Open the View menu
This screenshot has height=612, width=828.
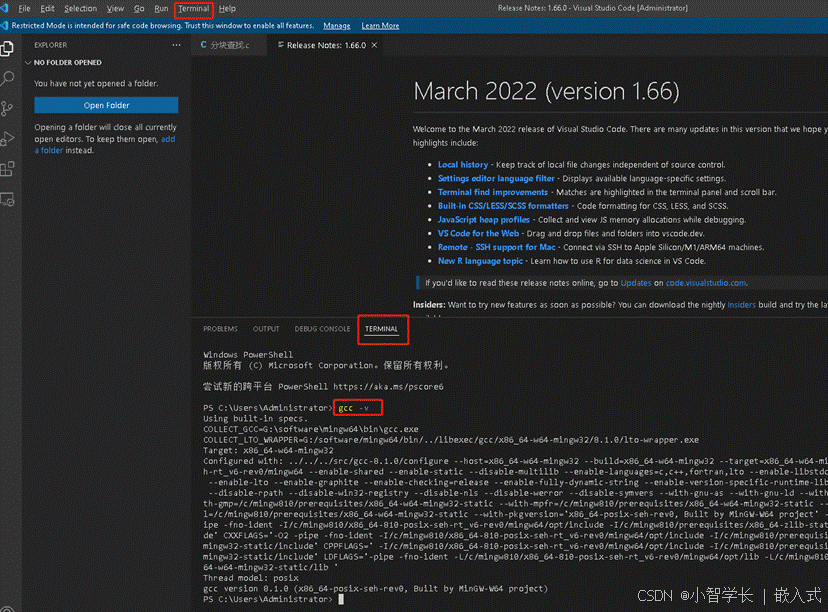(115, 8)
